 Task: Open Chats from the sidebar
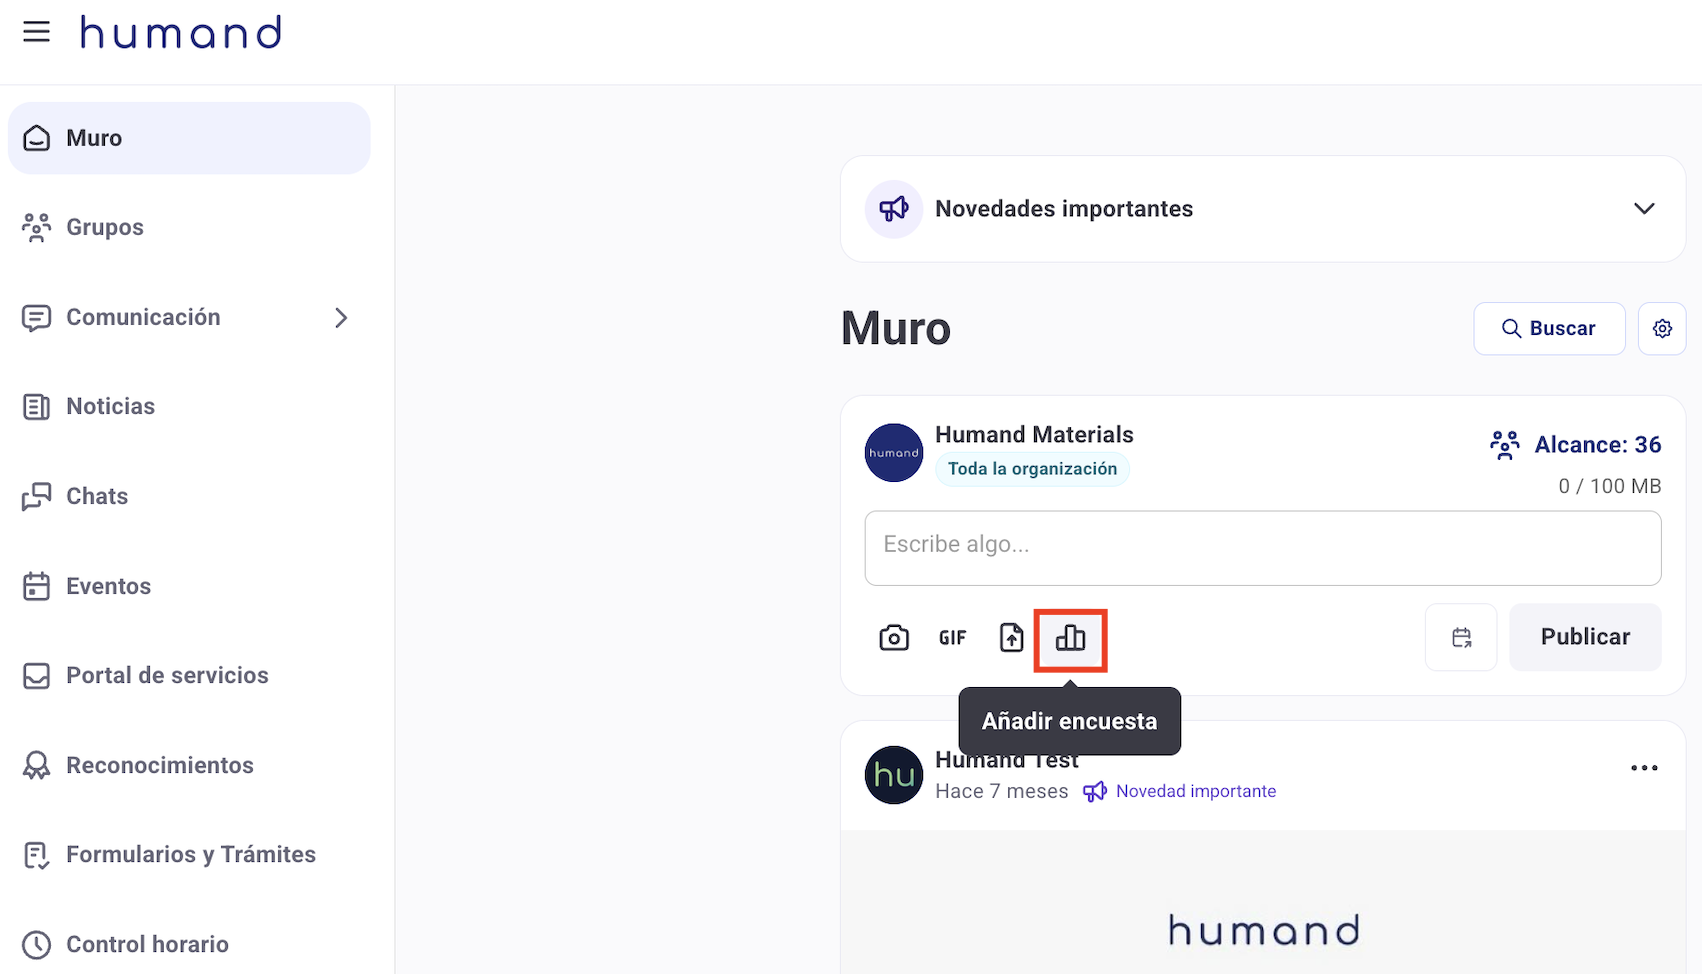pyautogui.click(x=97, y=497)
